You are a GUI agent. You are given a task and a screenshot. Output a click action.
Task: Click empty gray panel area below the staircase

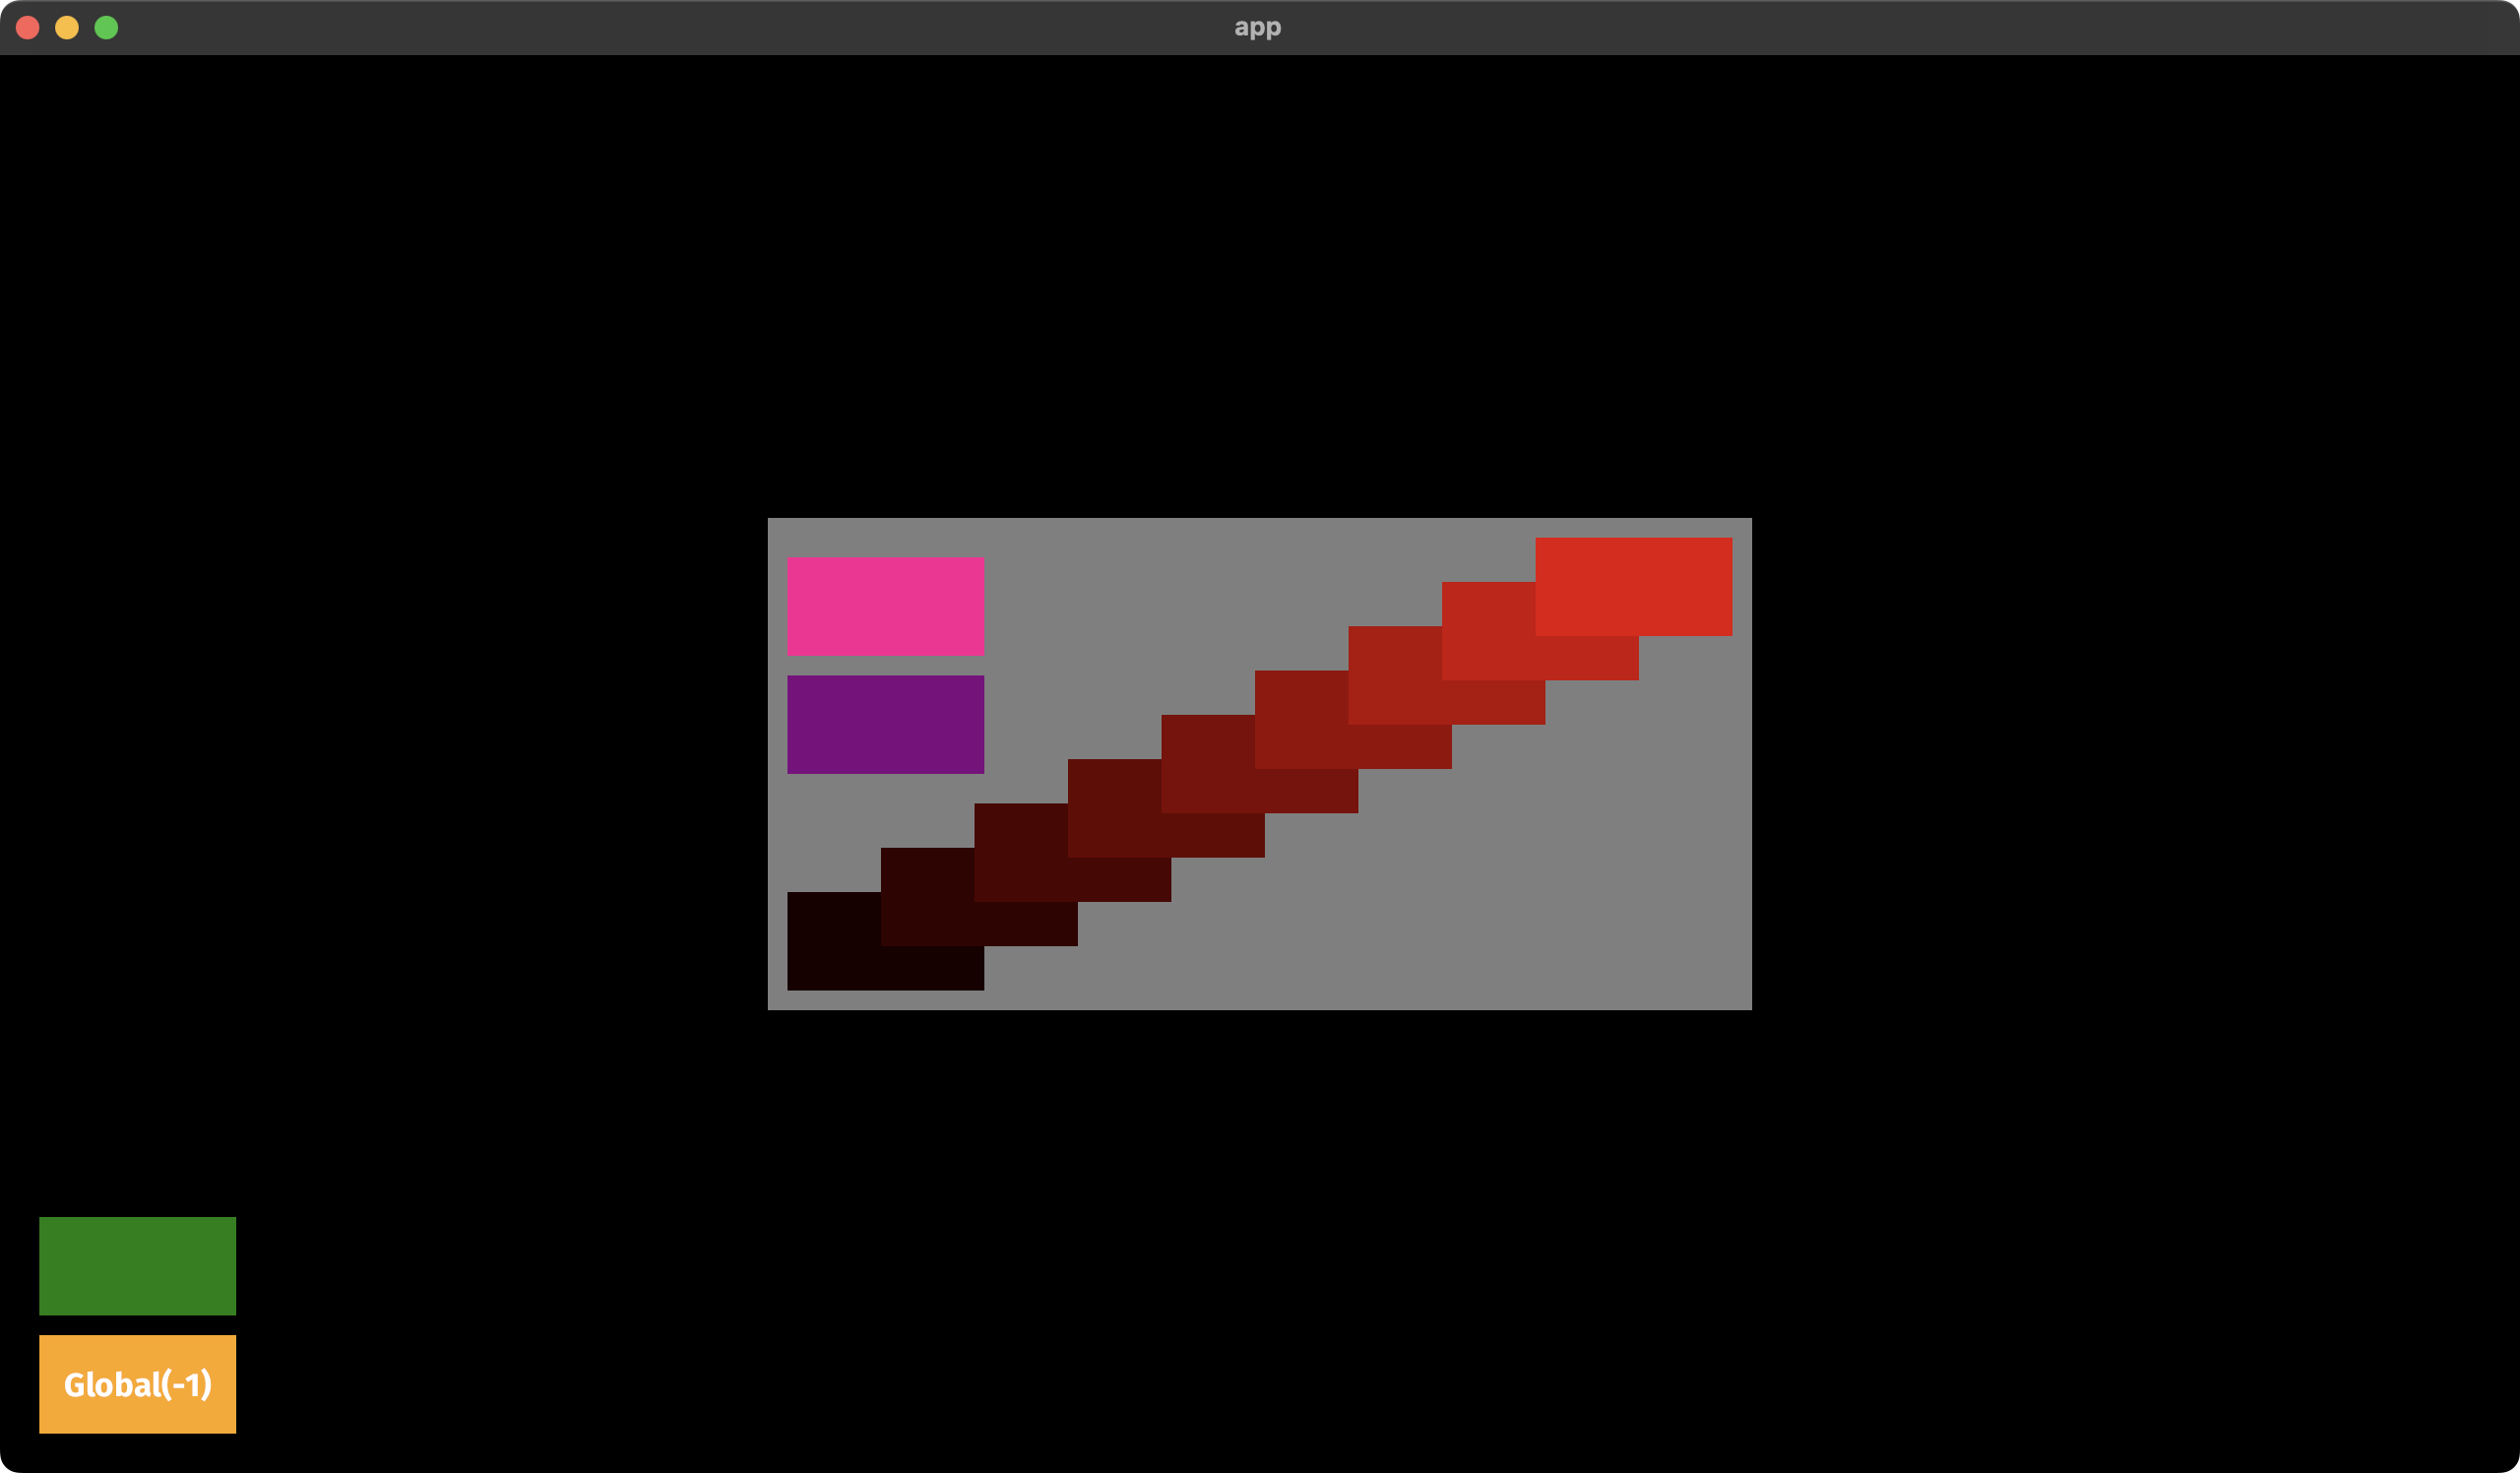click(x=1450, y=920)
